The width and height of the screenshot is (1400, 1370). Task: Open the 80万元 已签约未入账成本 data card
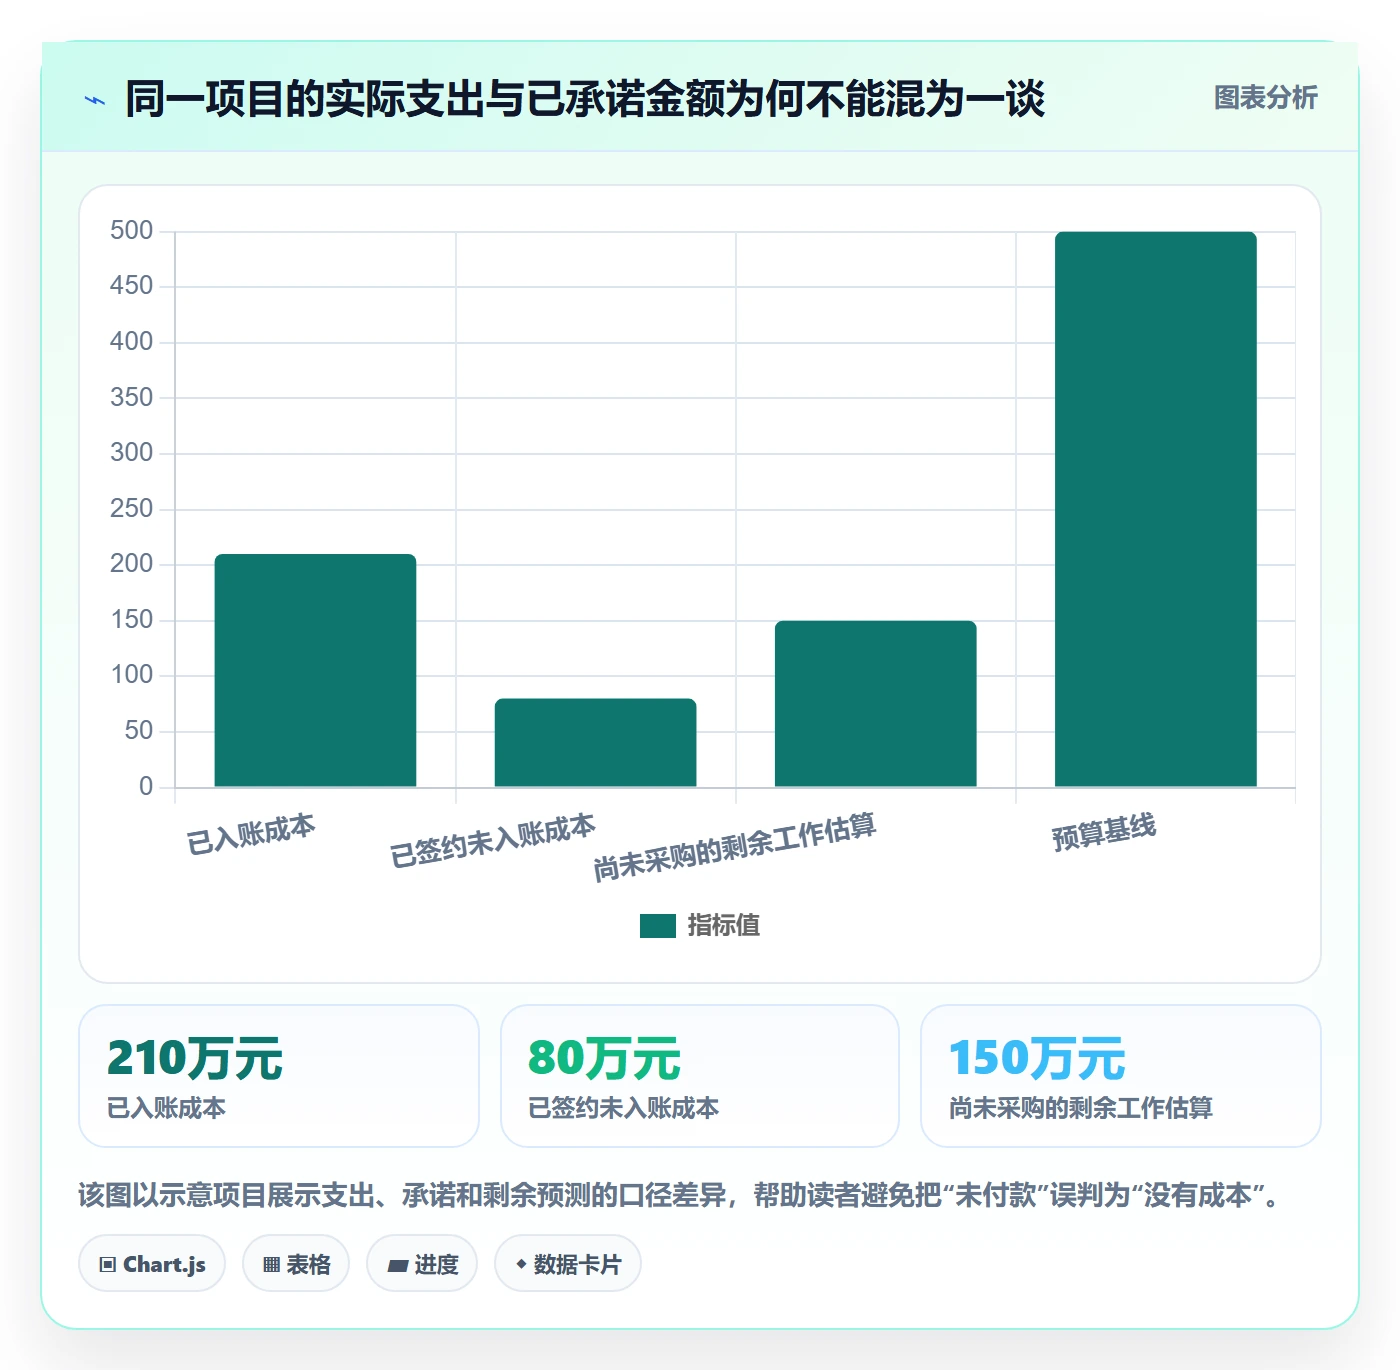[x=700, y=1076]
